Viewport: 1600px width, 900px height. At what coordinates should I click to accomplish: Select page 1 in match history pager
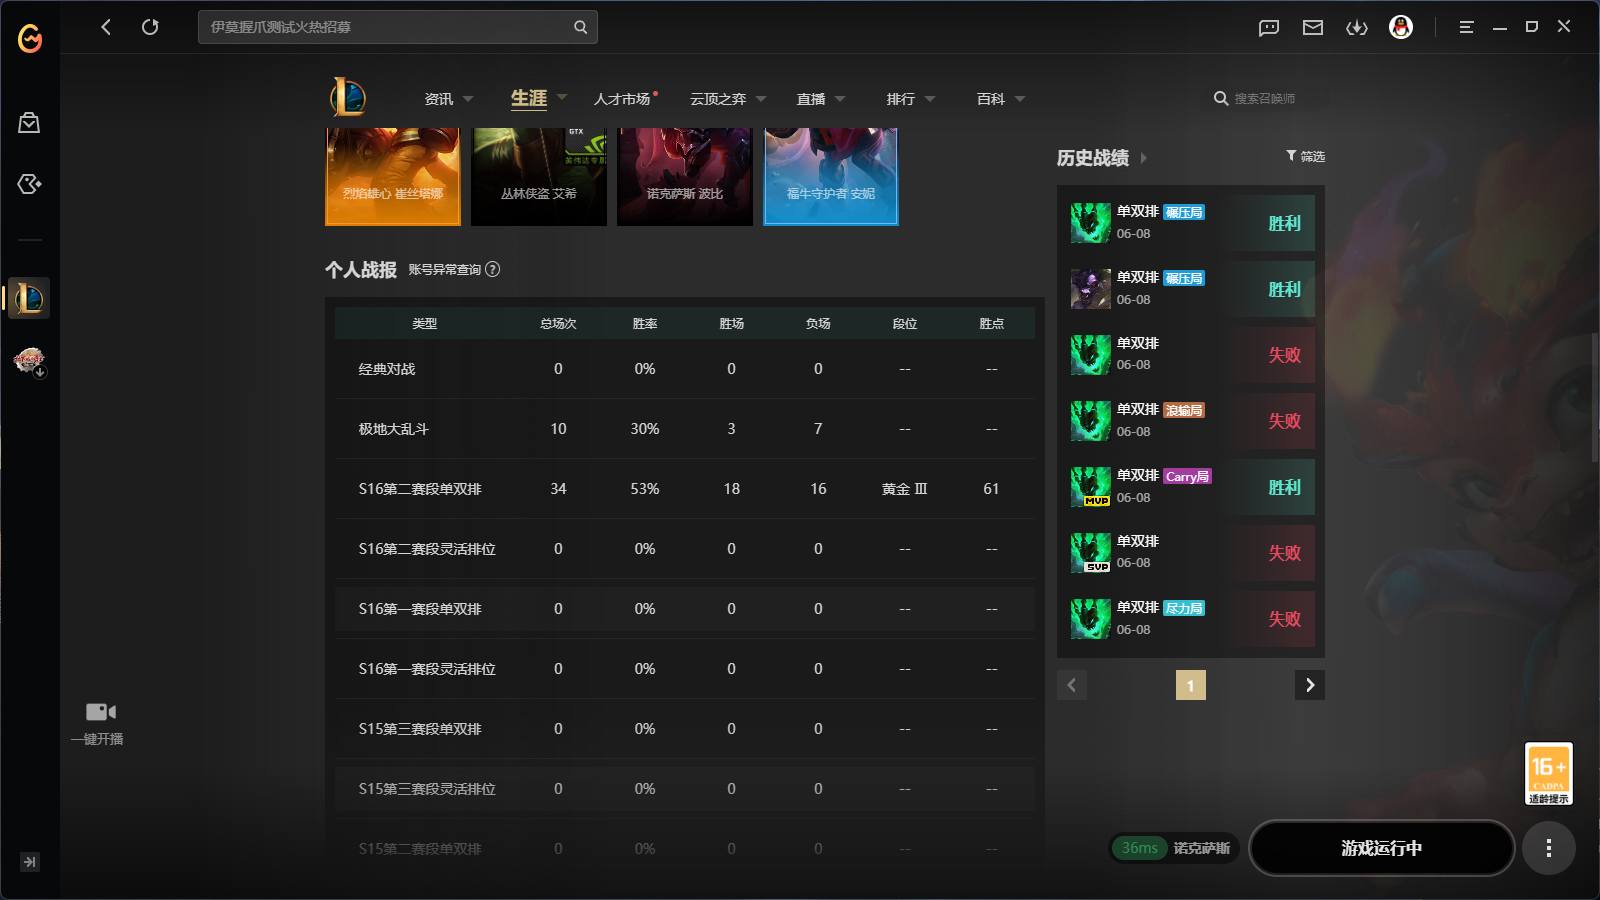point(1190,685)
